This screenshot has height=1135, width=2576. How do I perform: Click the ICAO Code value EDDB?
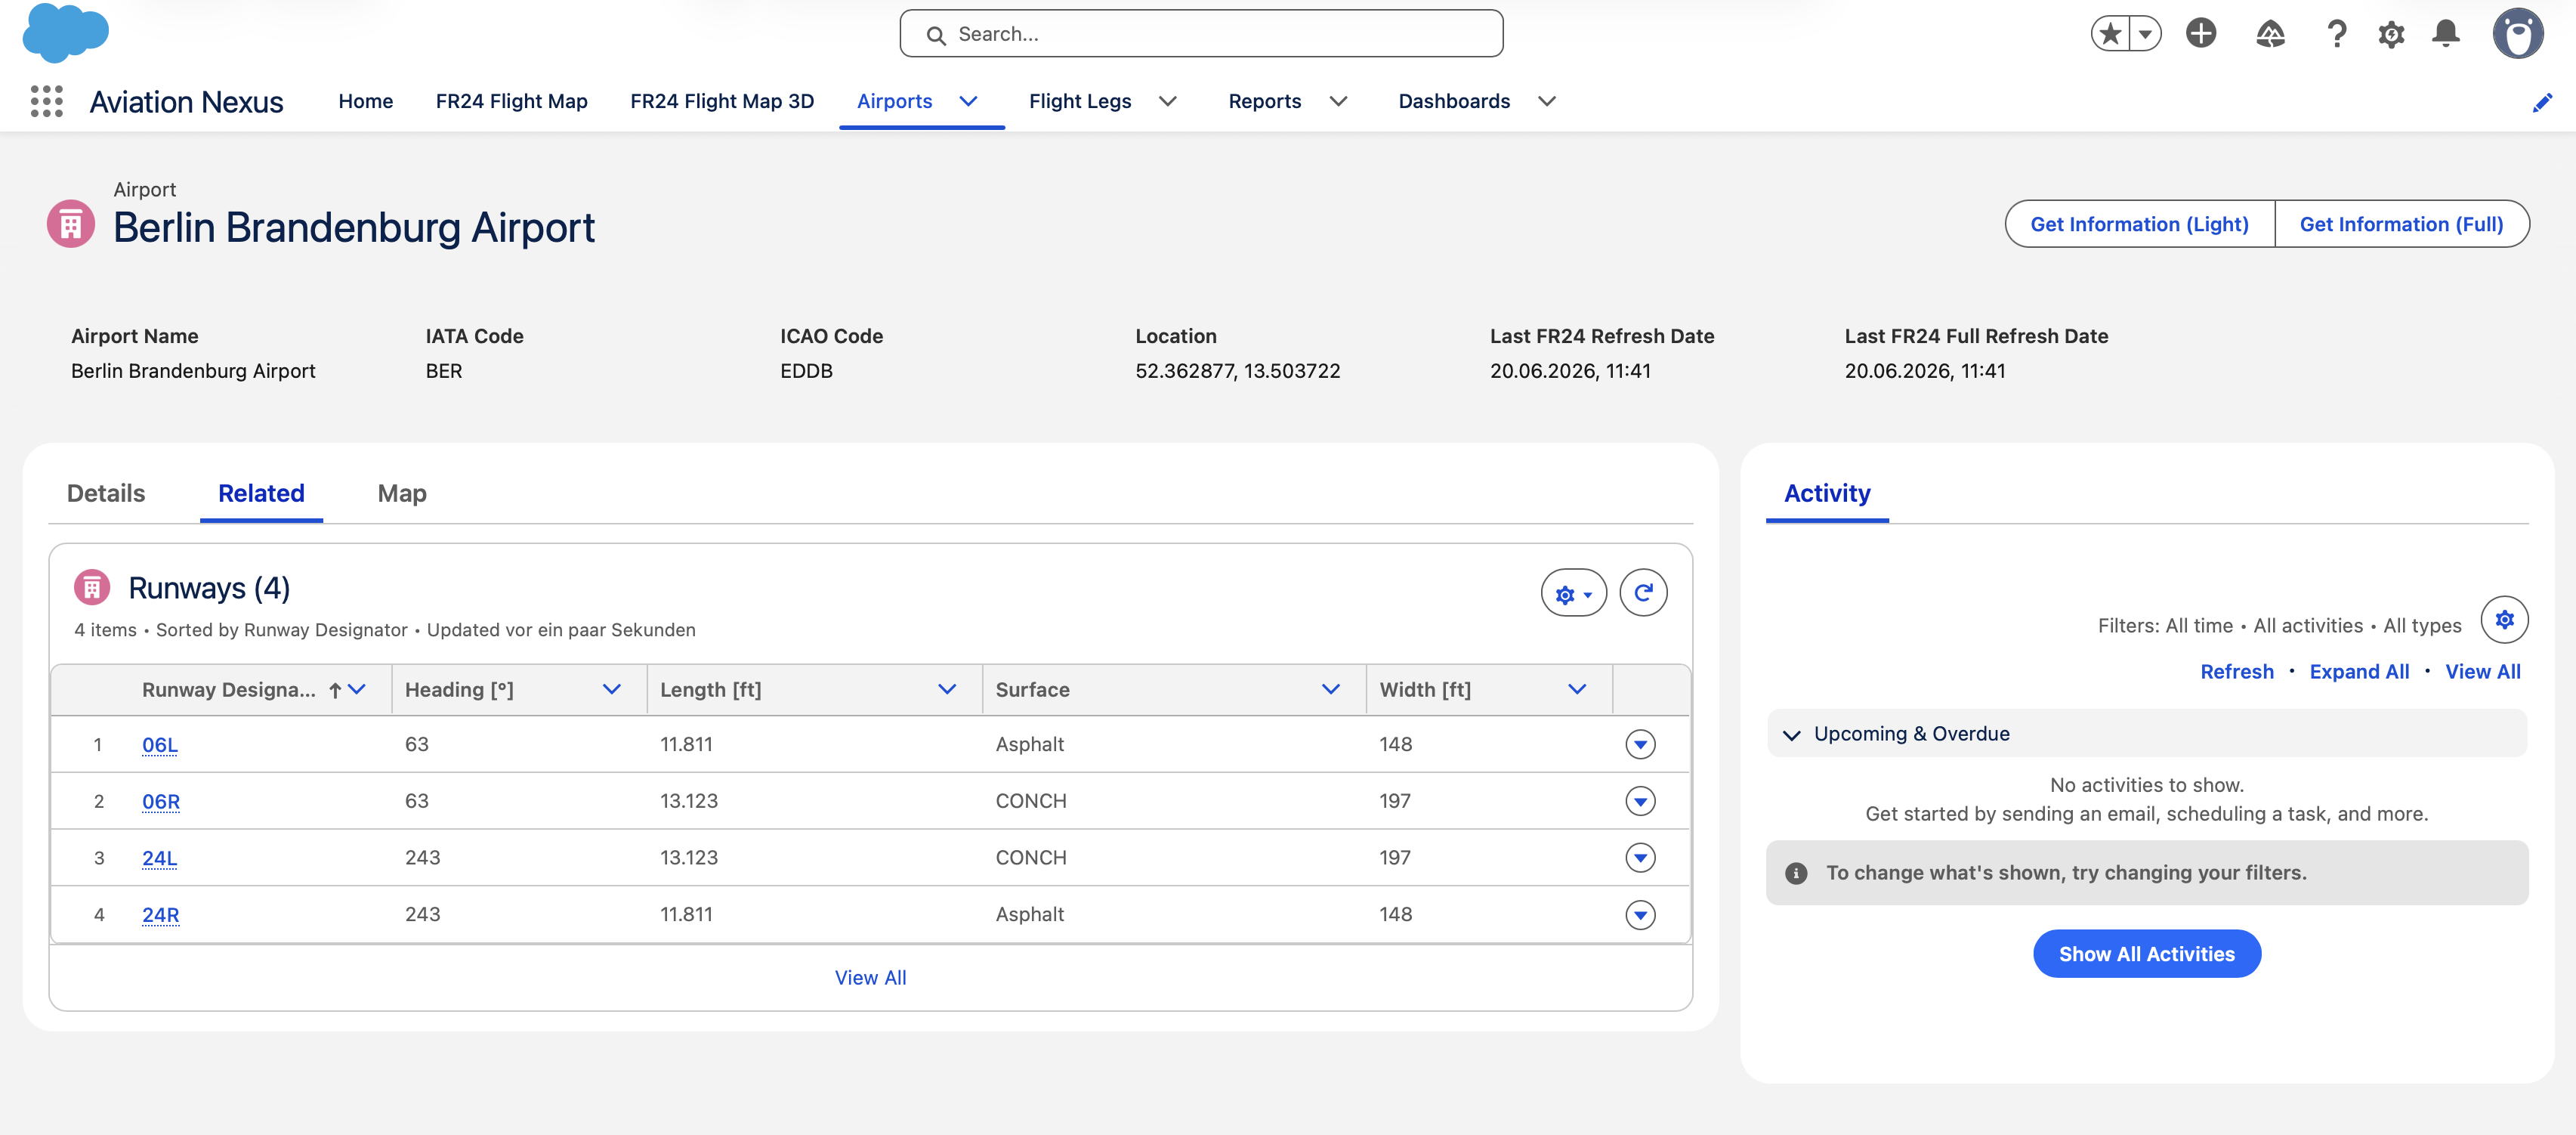(x=806, y=371)
